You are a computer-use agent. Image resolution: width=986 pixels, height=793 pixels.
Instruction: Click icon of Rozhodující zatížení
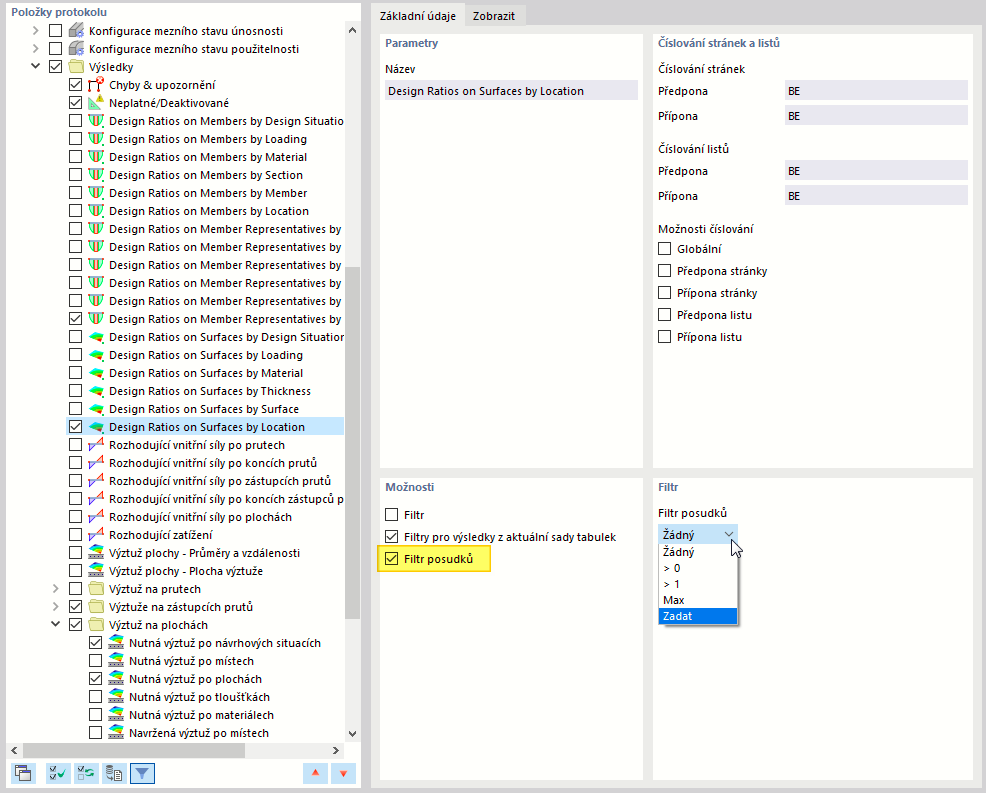(x=96, y=535)
